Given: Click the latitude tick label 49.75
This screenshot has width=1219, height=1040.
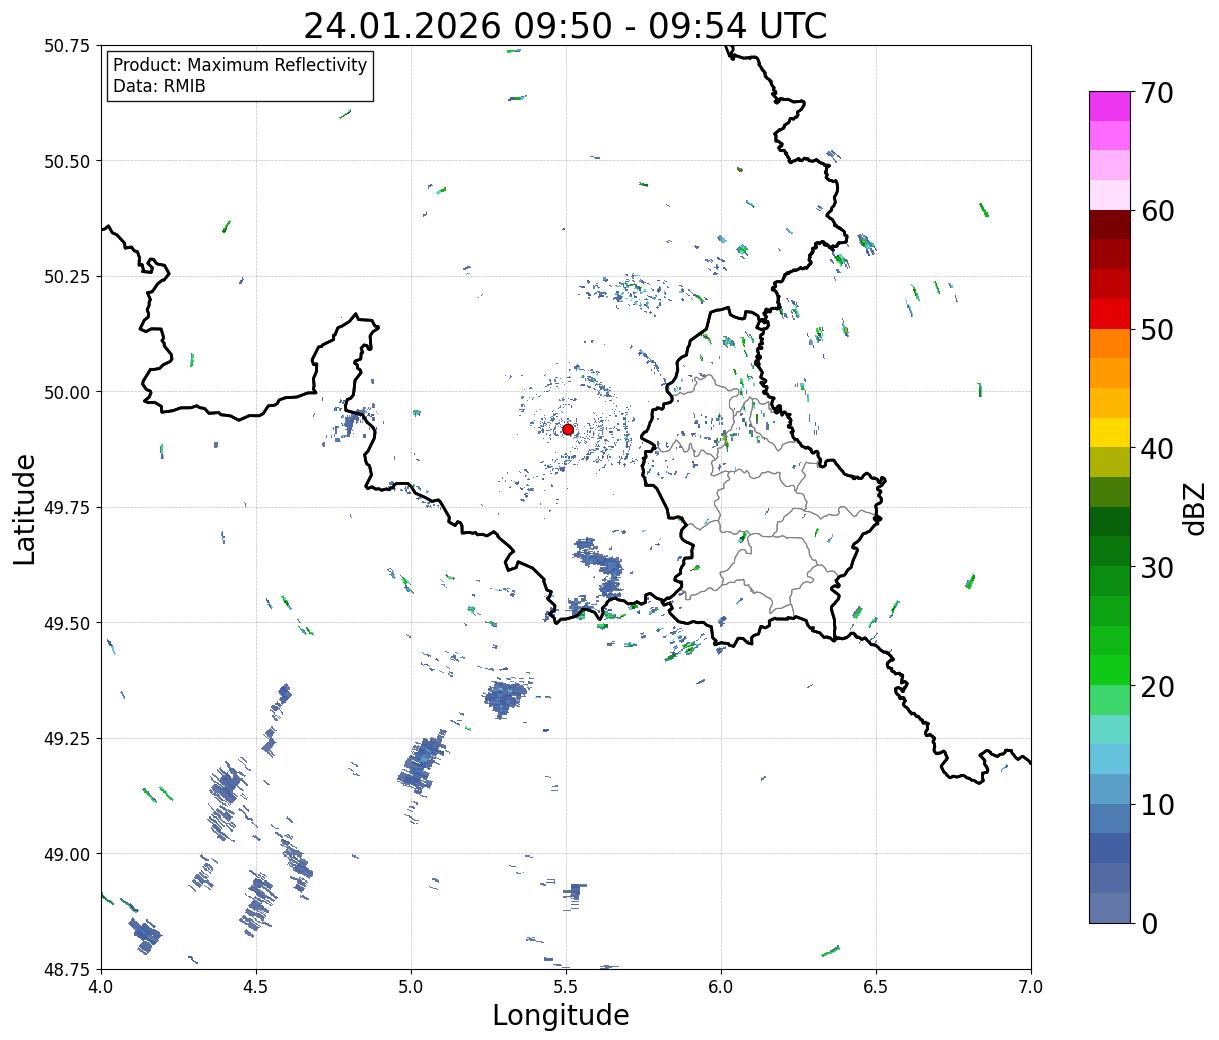Looking at the screenshot, I should pyautogui.click(x=67, y=508).
